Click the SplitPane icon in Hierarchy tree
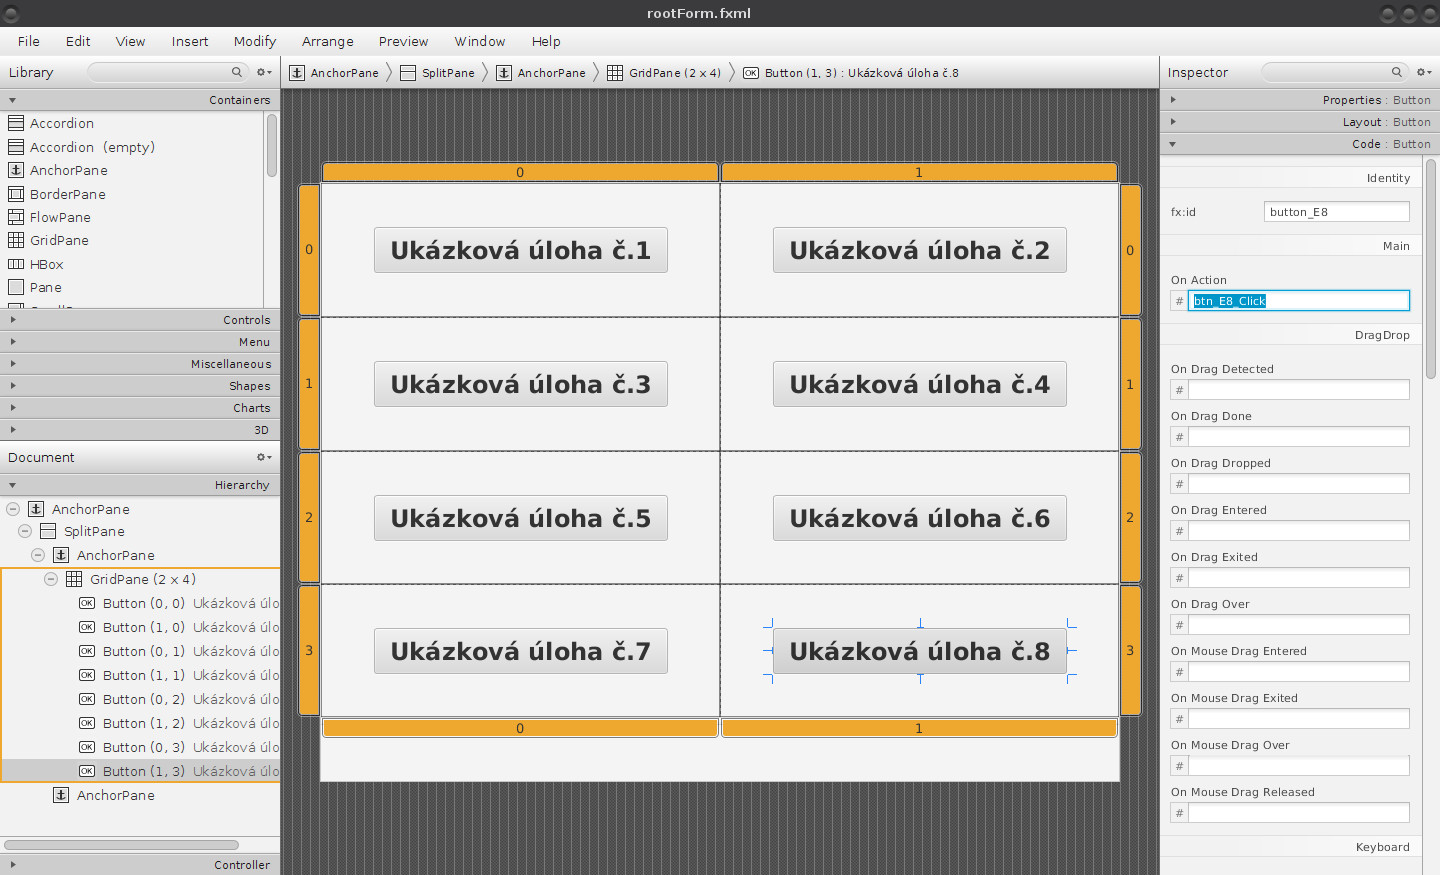This screenshot has width=1440, height=875. [48, 531]
